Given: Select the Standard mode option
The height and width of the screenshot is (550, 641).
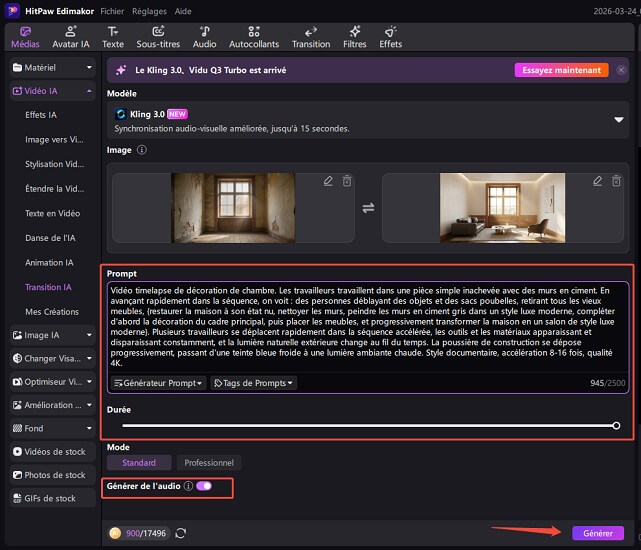Looking at the screenshot, I should [x=139, y=463].
